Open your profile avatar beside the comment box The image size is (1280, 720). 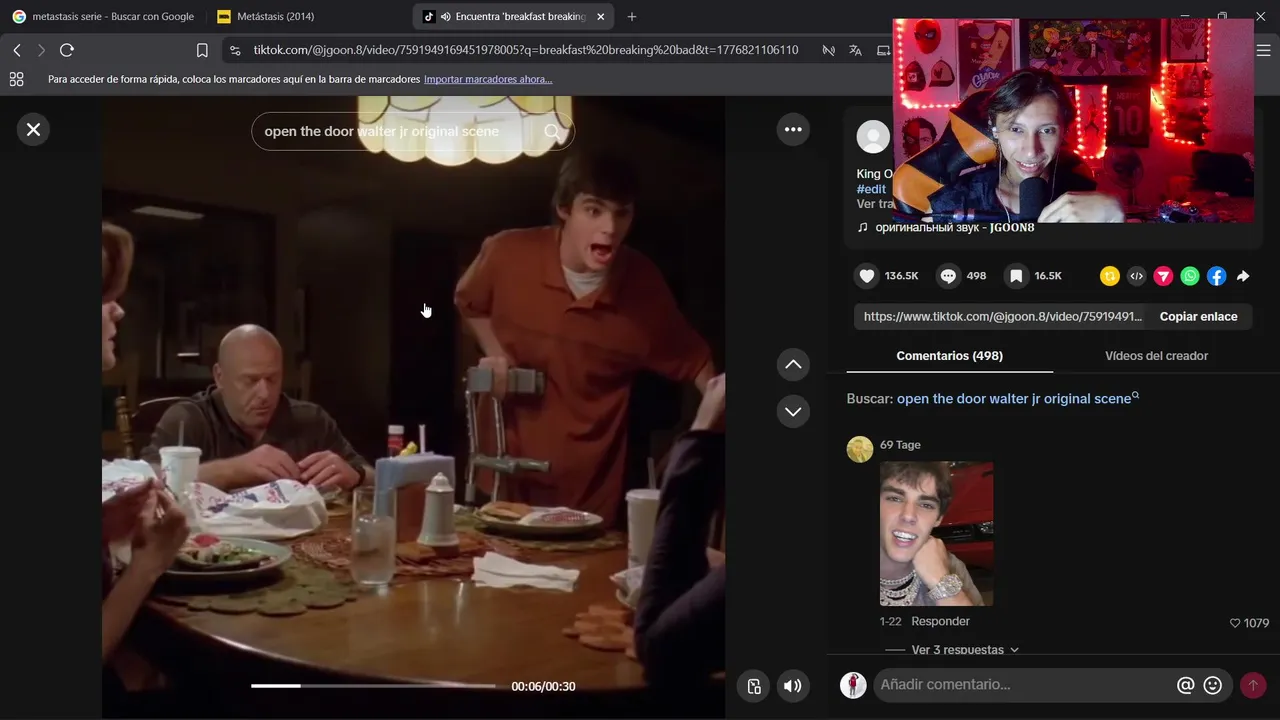[853, 685]
